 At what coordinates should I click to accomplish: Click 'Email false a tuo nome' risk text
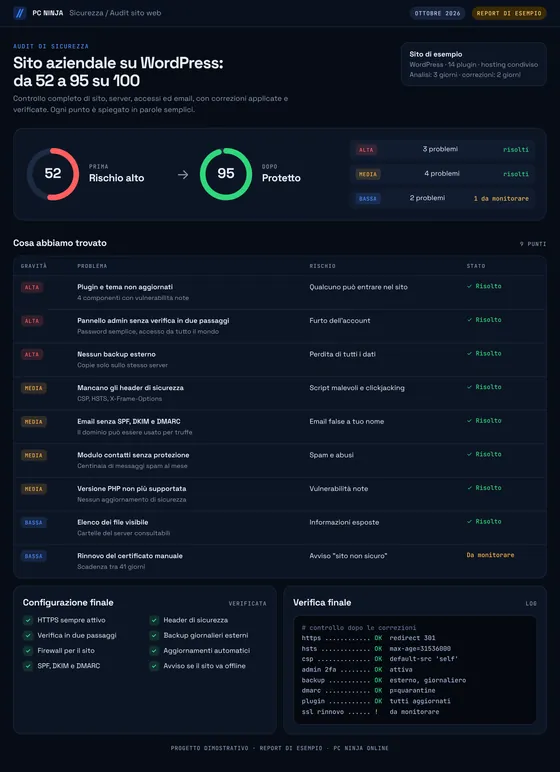click(347, 421)
